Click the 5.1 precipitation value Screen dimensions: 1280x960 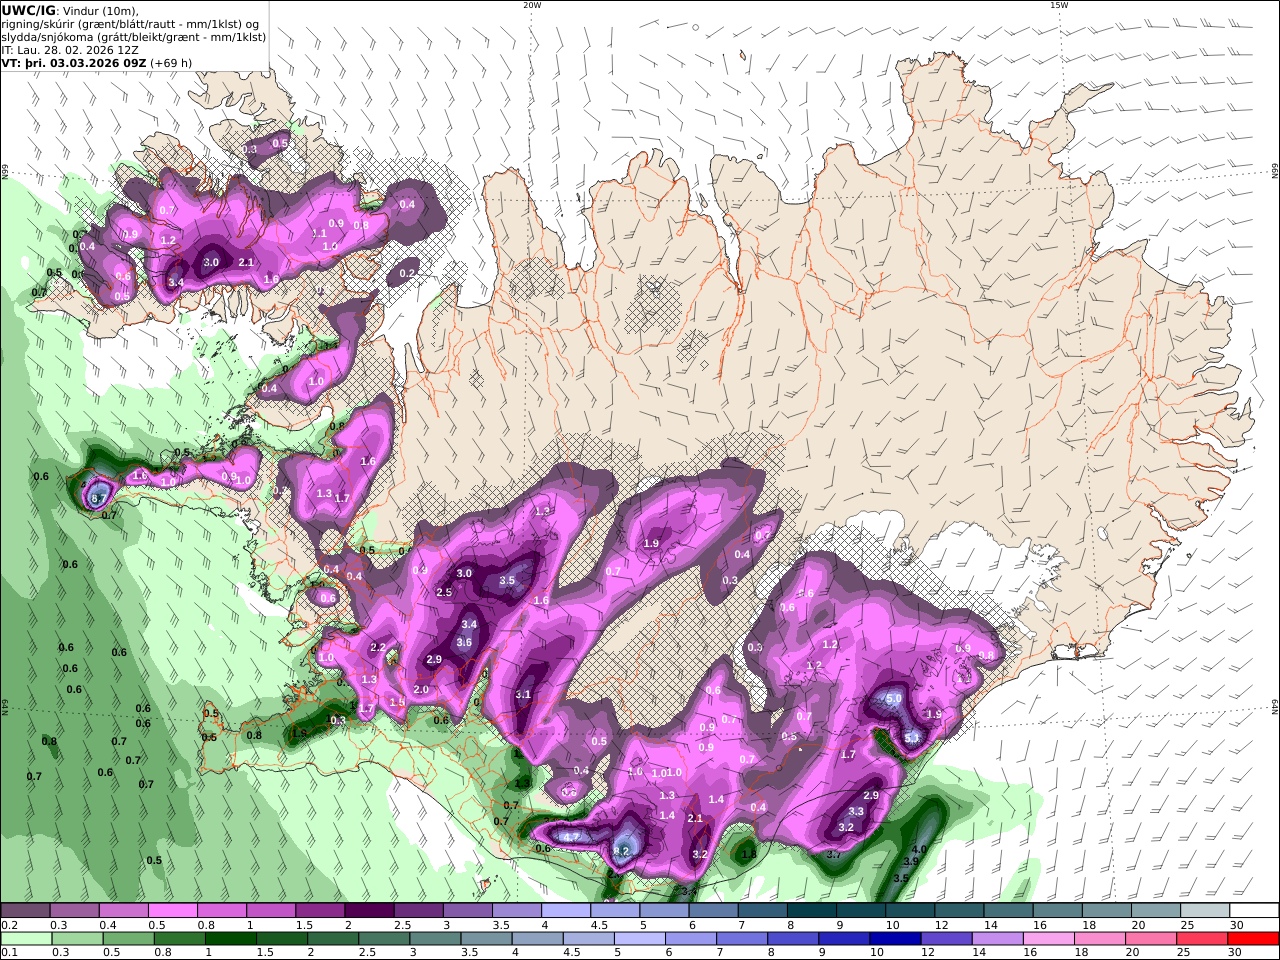click(x=912, y=738)
